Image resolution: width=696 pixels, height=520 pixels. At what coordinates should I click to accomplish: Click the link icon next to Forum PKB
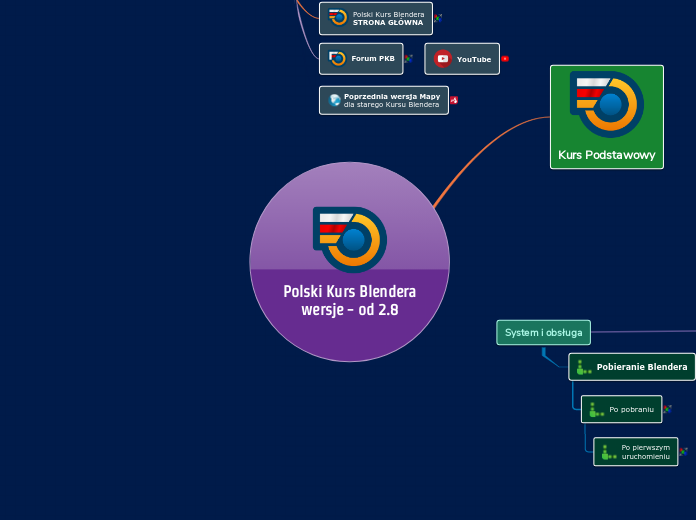[408, 59]
